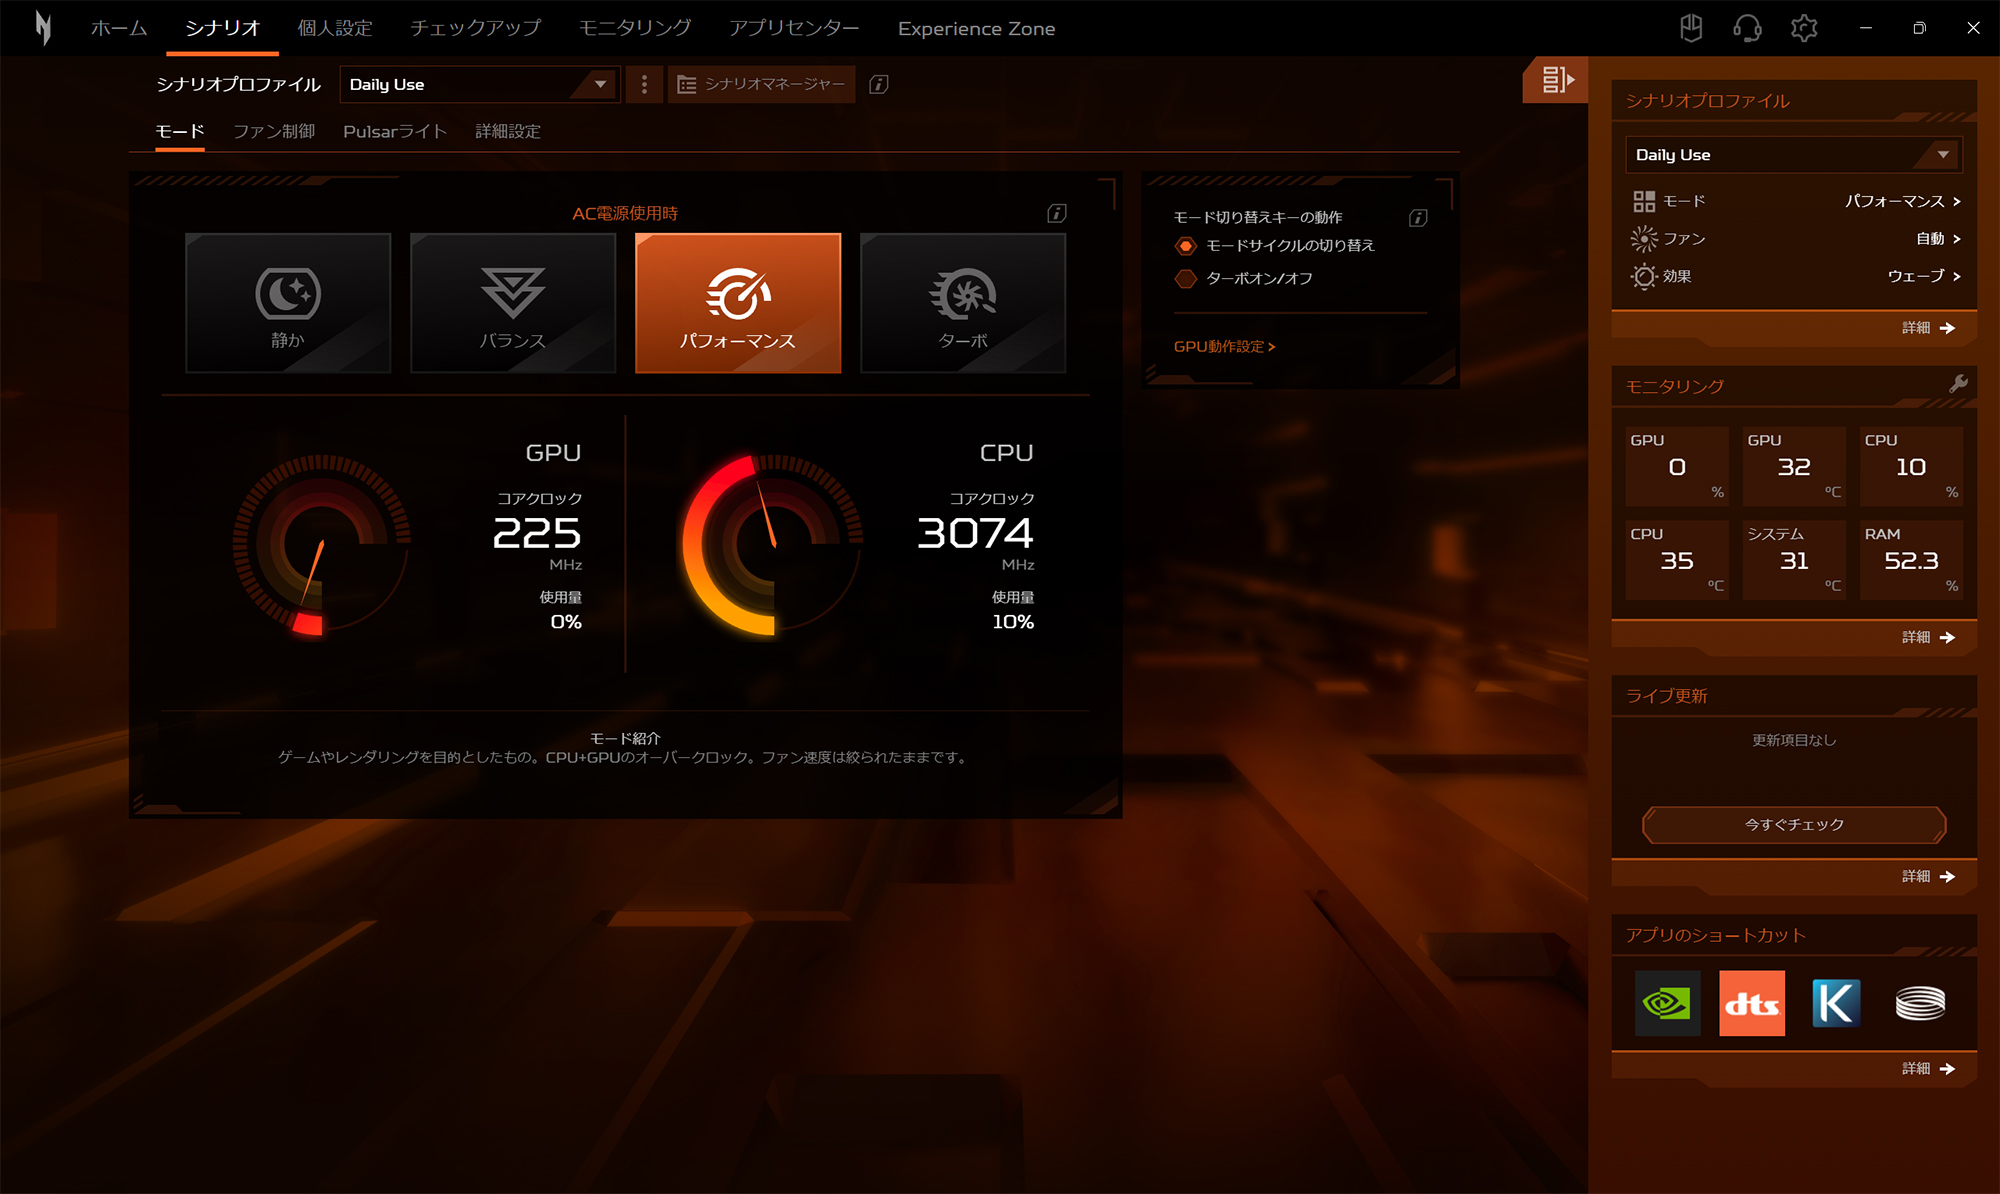Image resolution: width=2000 pixels, height=1194 pixels.
Task: Open the NVIDIA app shortcut
Action: click(1667, 1003)
